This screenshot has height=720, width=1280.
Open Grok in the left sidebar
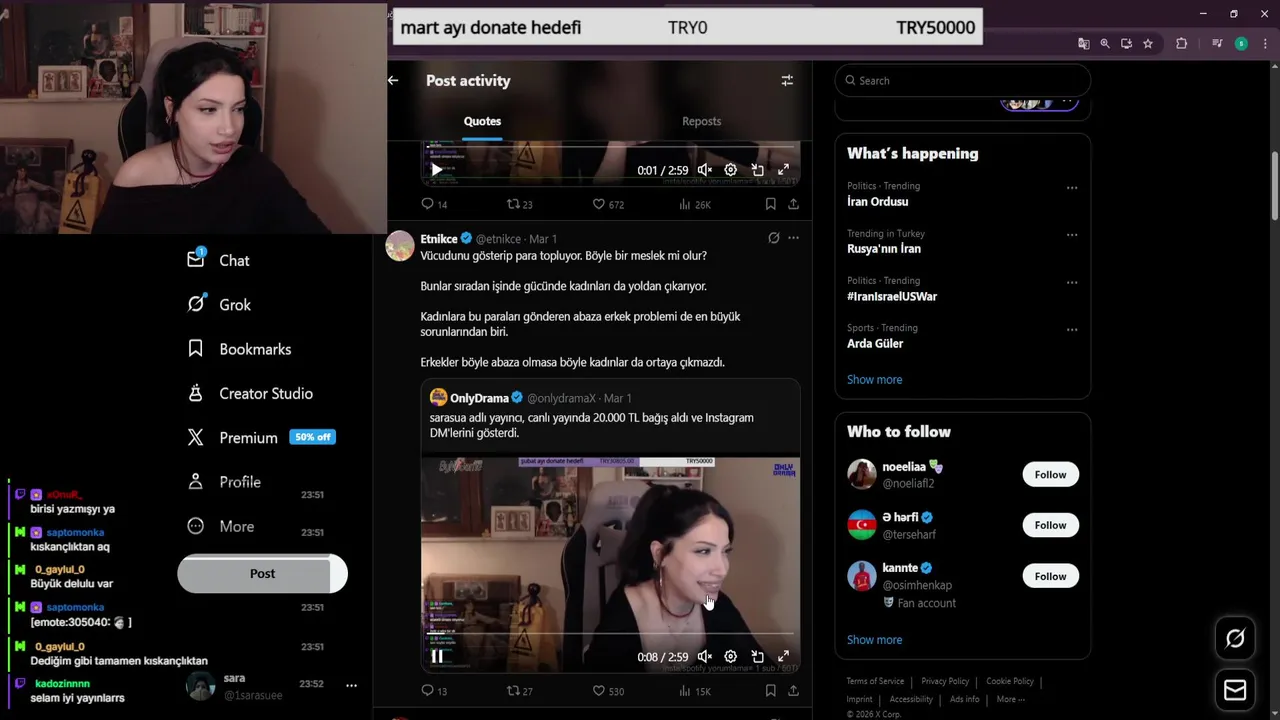point(219,304)
